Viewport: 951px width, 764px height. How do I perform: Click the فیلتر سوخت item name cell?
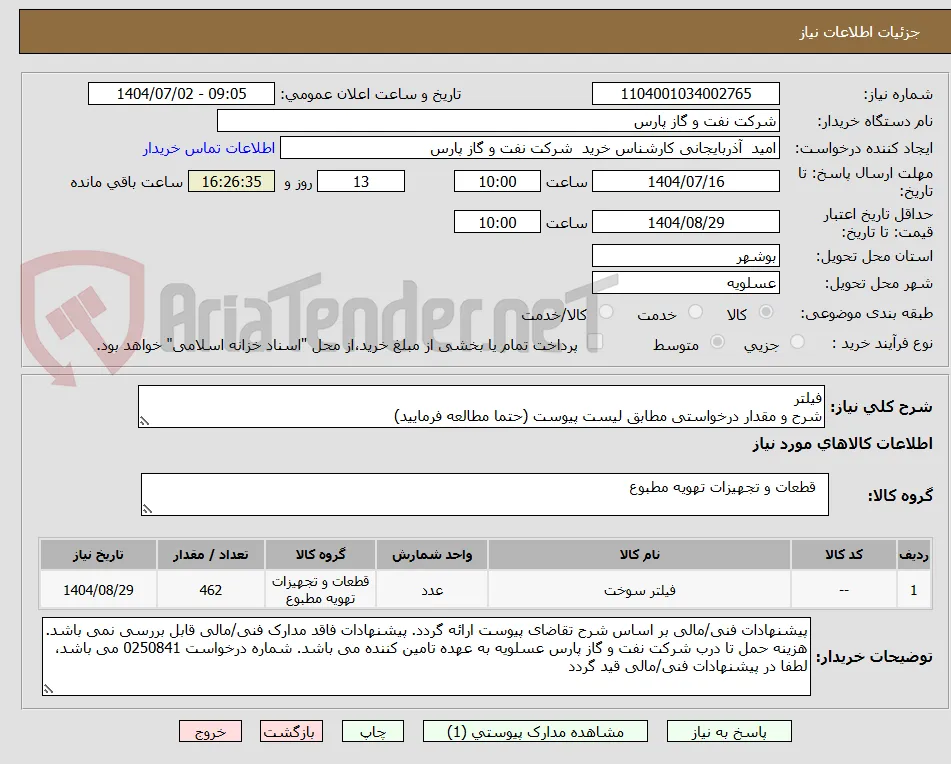[x=639, y=589]
